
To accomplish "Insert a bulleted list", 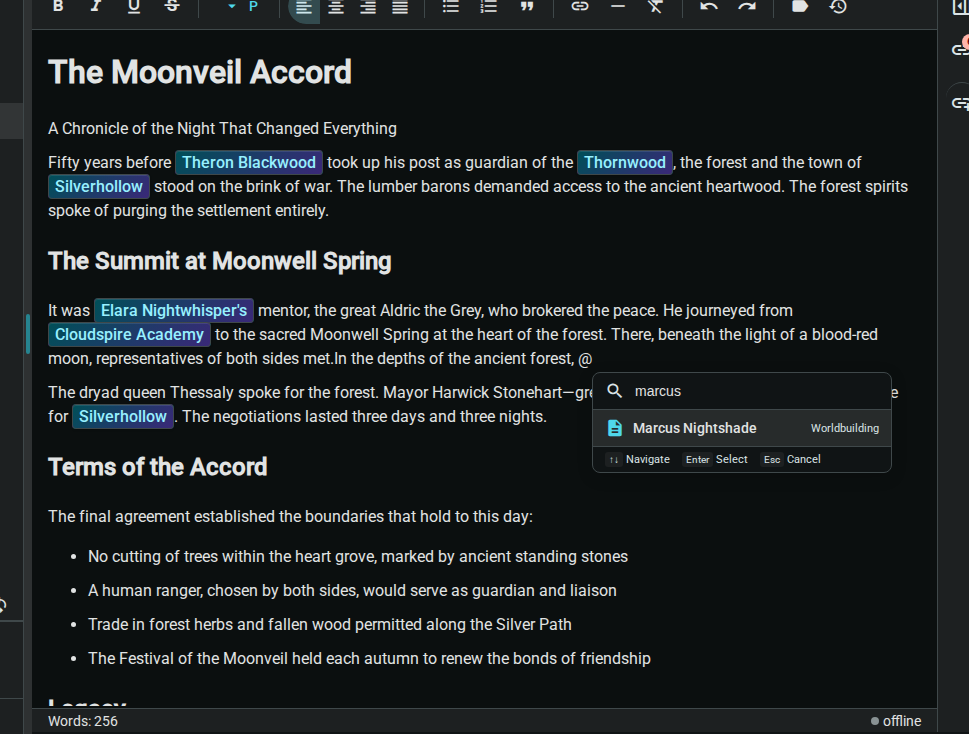I will [451, 7].
